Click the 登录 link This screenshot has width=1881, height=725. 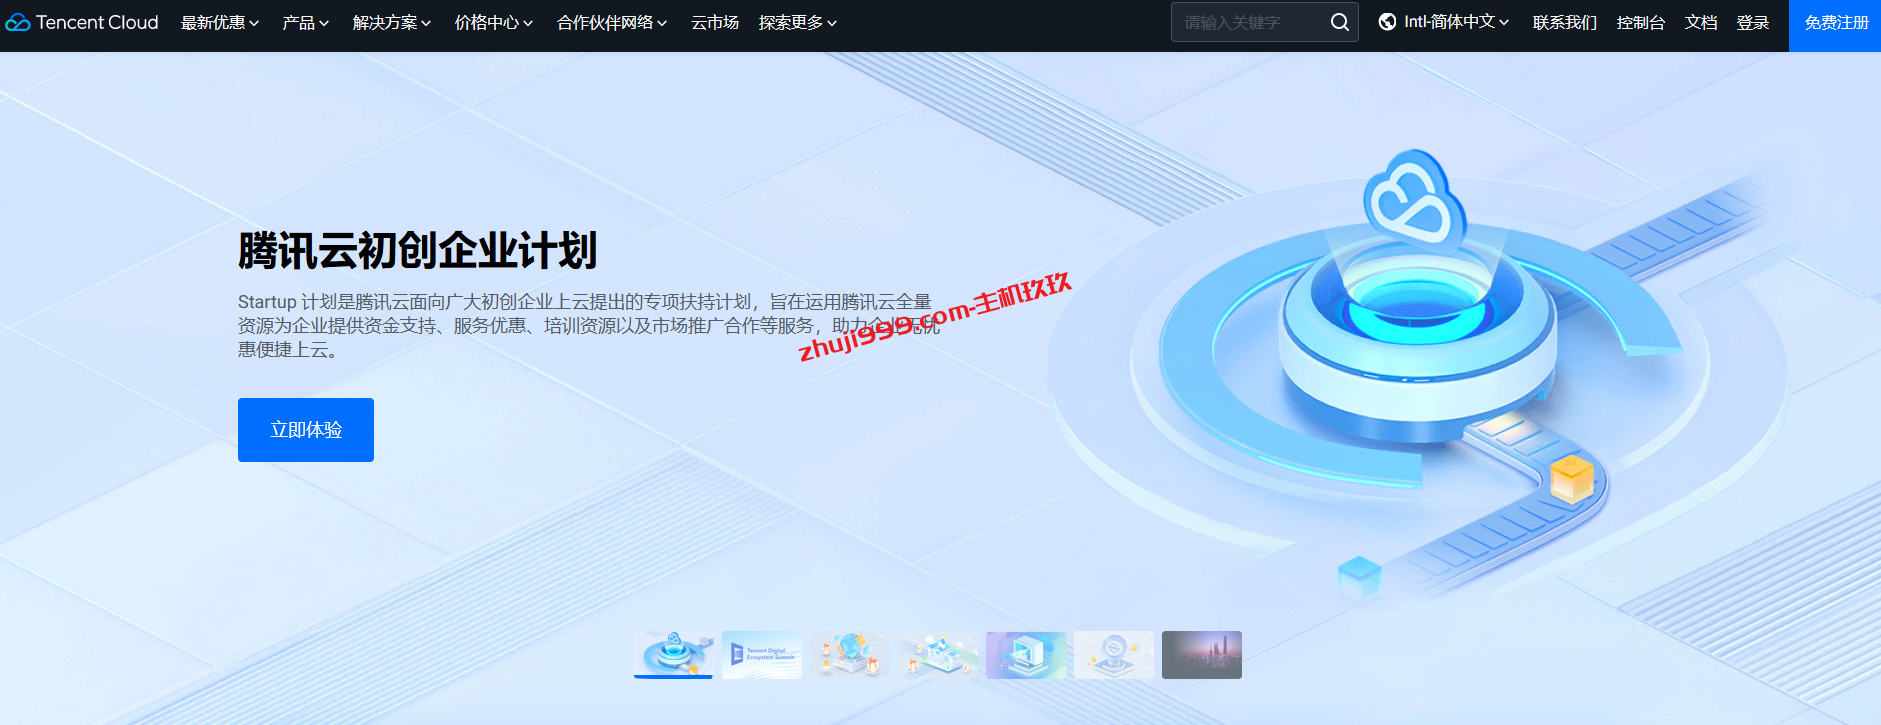(1752, 22)
